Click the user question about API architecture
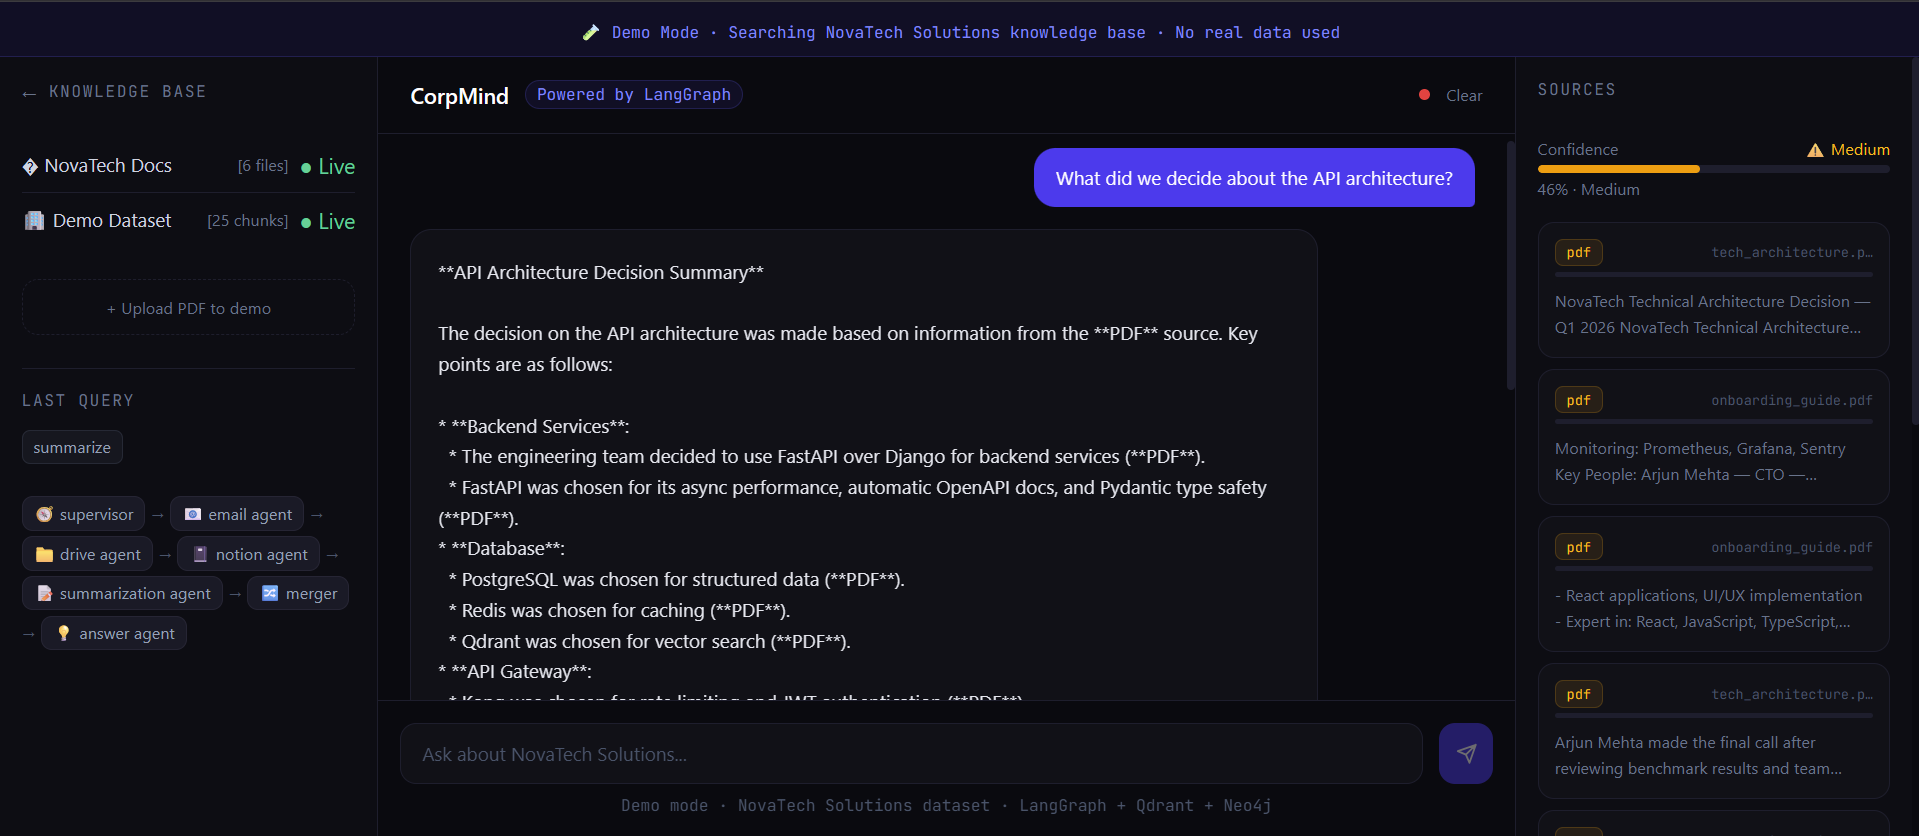 tap(1254, 178)
